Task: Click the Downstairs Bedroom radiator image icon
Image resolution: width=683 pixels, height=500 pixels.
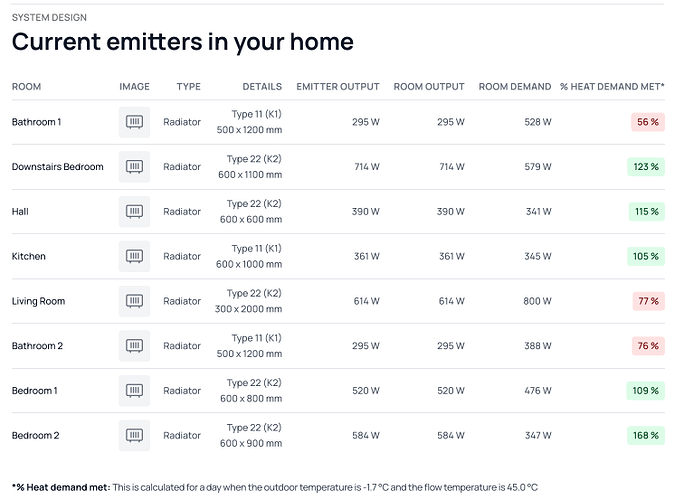Action: (x=134, y=167)
